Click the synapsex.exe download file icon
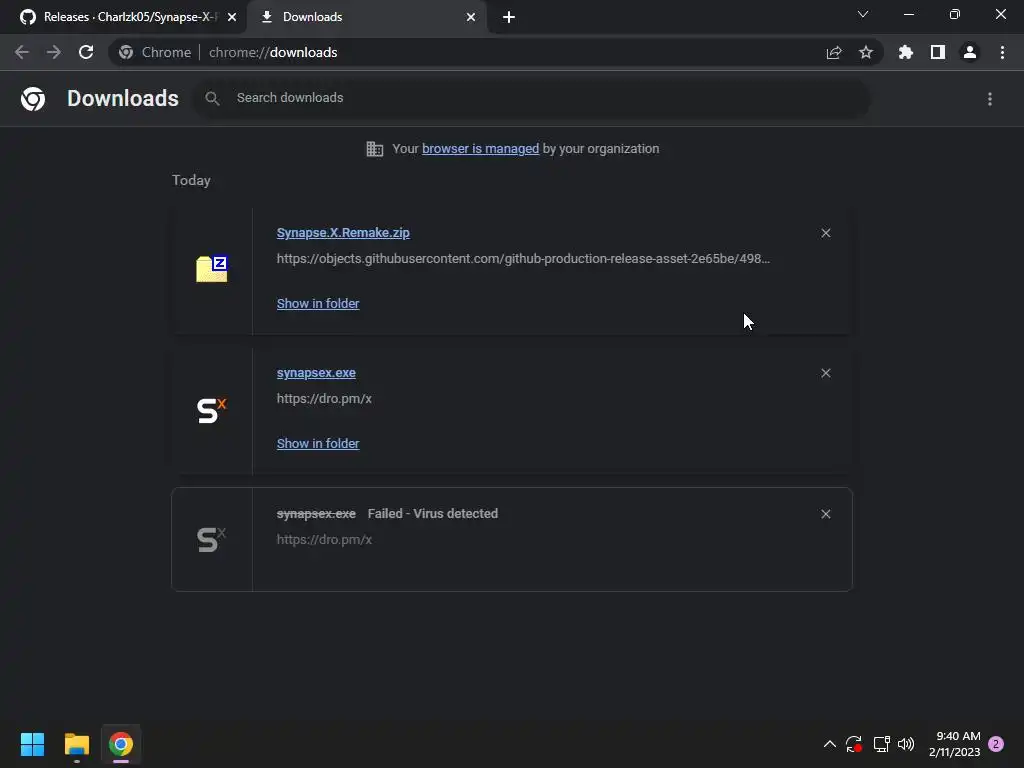This screenshot has width=1024, height=768. [x=212, y=410]
